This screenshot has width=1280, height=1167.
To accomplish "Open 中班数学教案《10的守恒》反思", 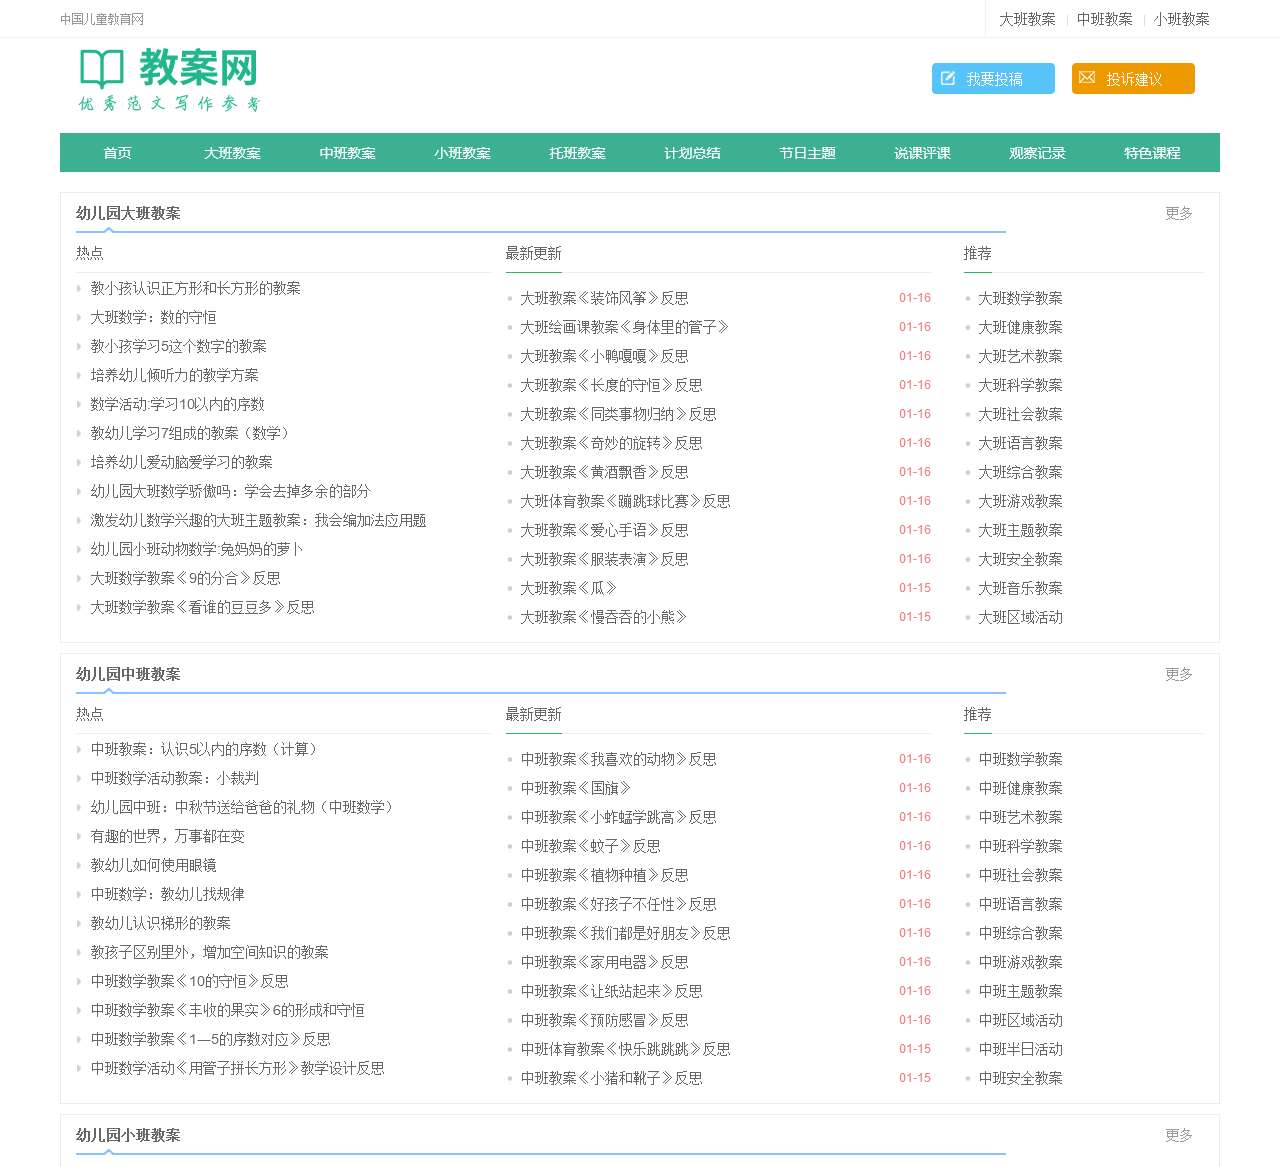I will click(189, 981).
